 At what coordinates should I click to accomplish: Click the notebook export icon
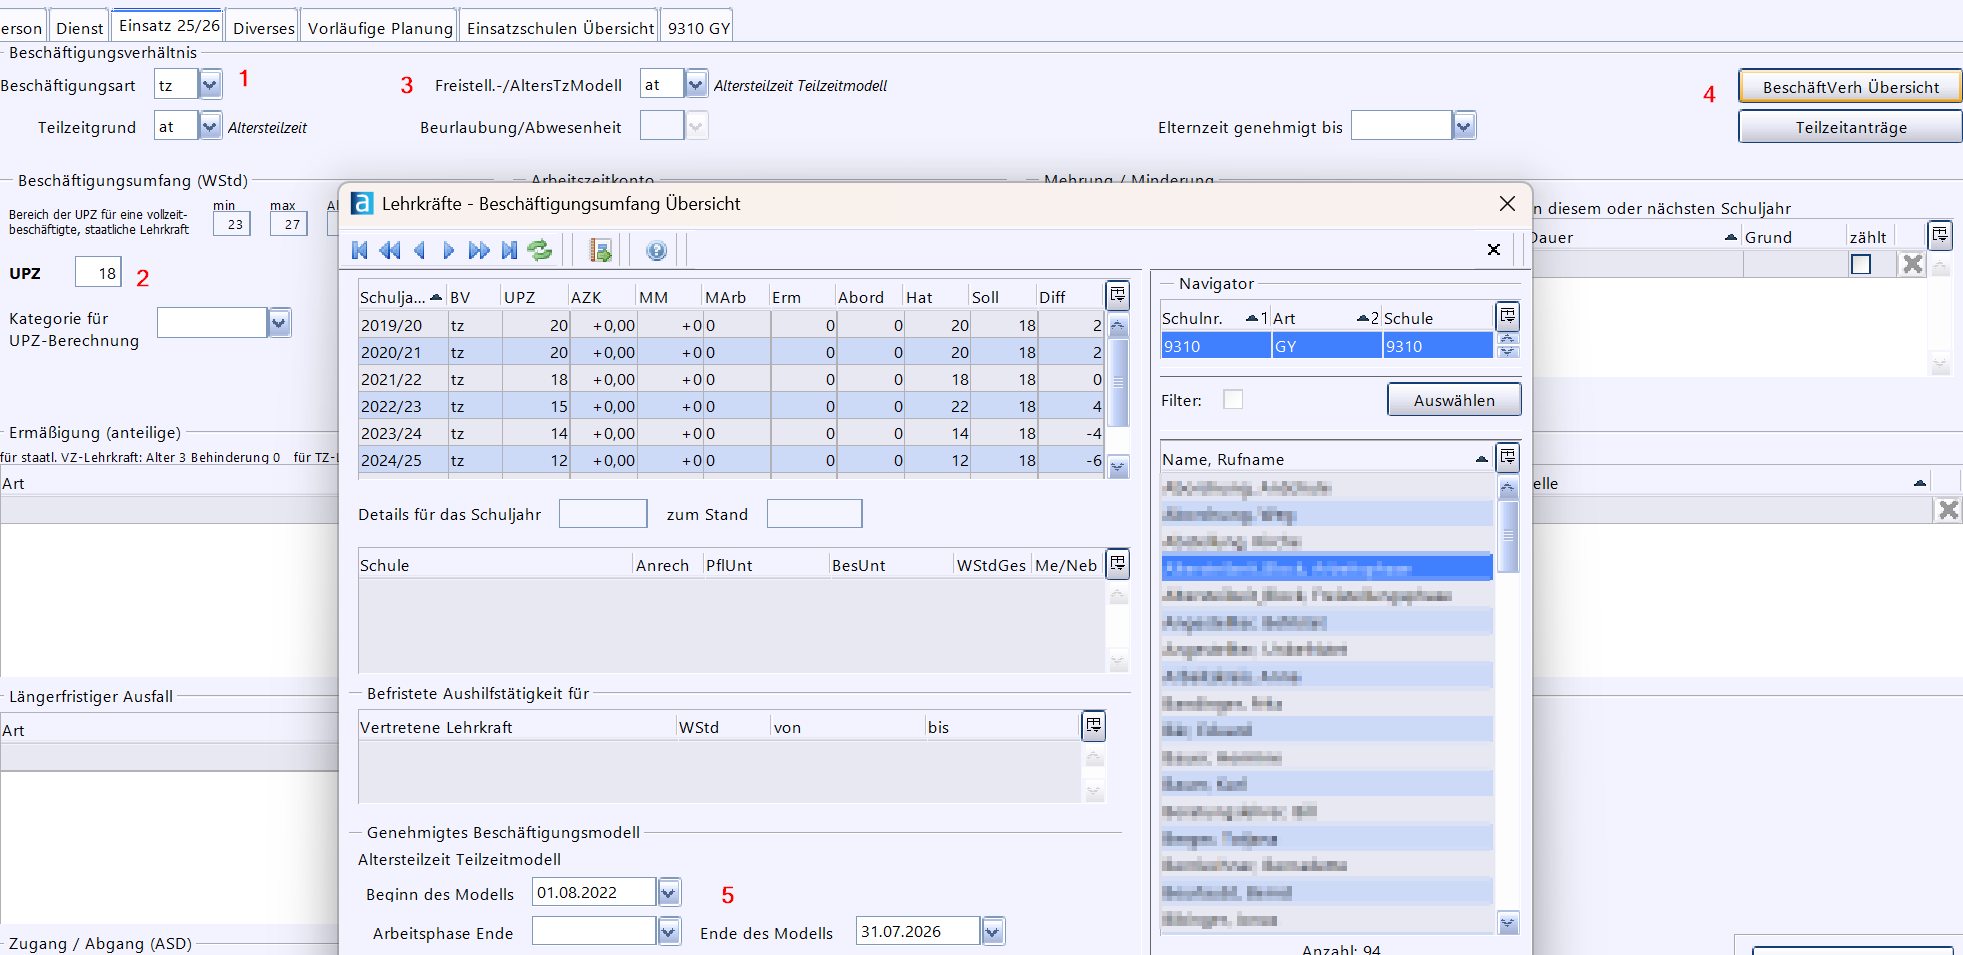(x=601, y=250)
